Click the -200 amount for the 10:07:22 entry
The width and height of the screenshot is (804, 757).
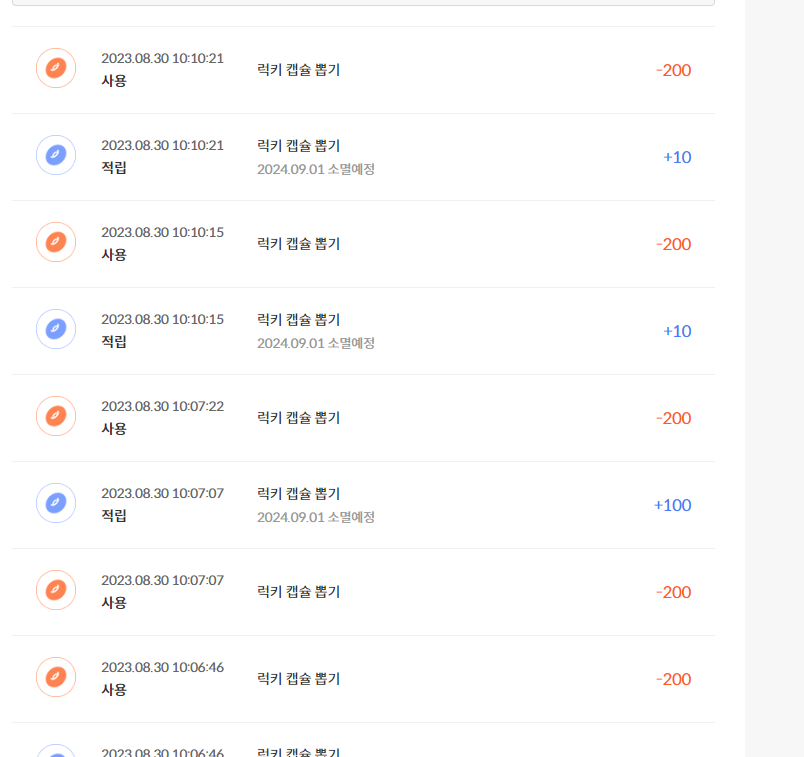point(673,418)
